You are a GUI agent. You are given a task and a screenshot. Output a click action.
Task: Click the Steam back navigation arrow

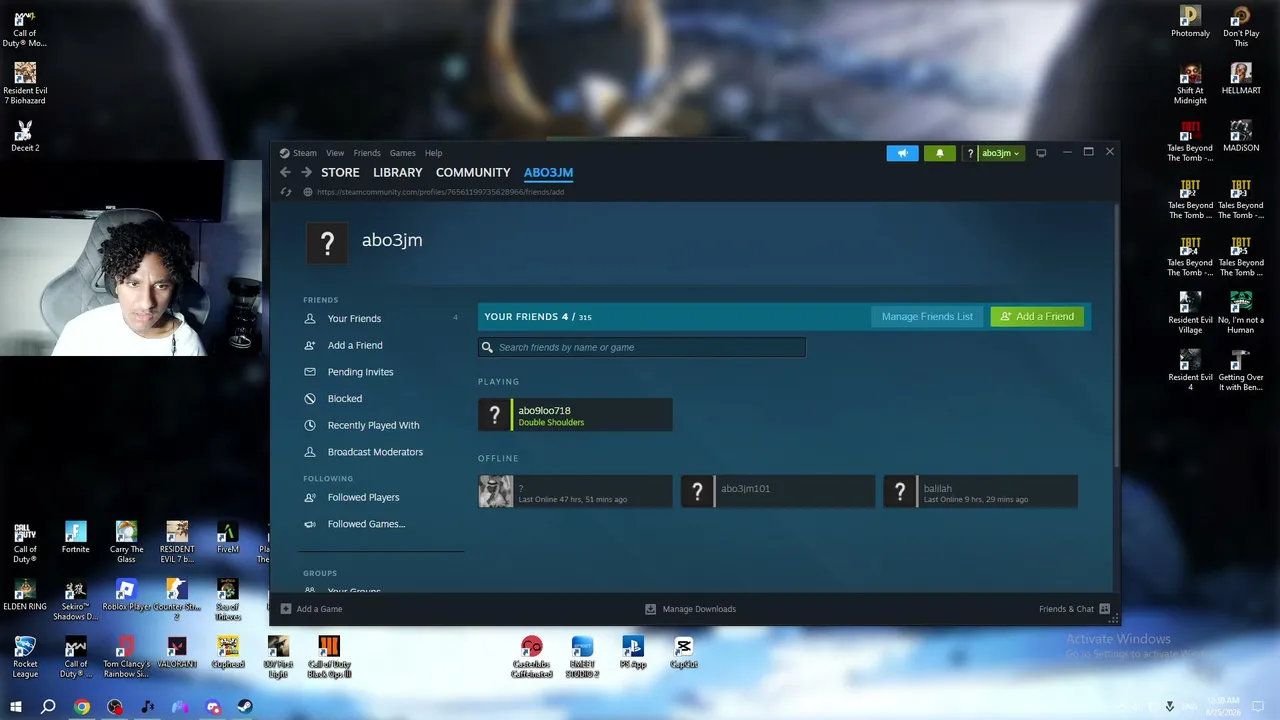(x=285, y=172)
